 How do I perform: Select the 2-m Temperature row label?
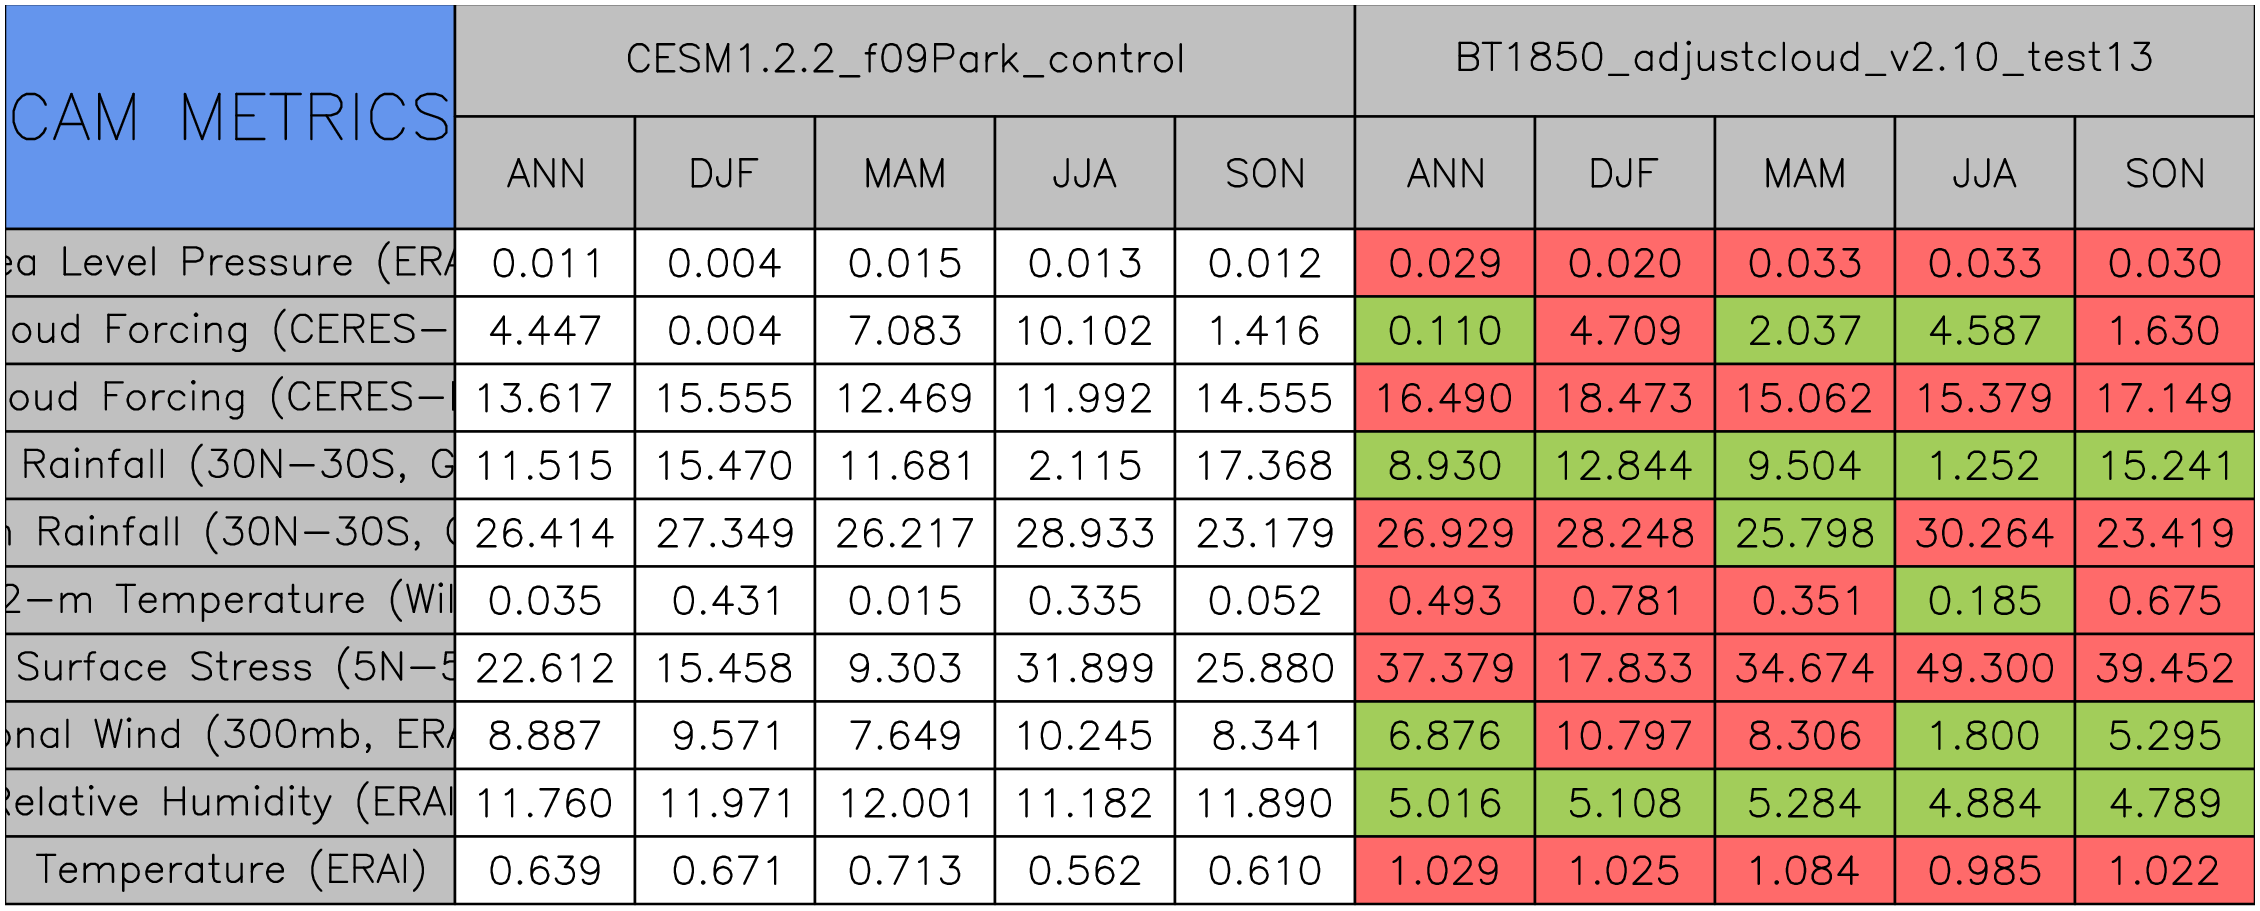tap(230, 600)
